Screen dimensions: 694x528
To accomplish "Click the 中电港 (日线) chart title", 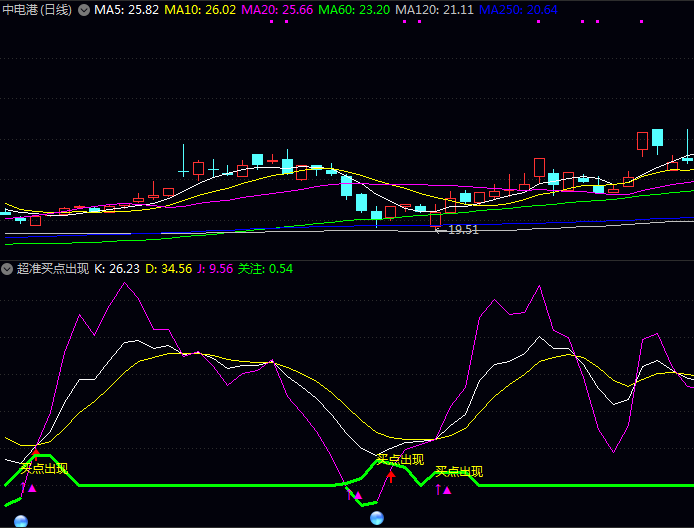I will click(x=38, y=9).
